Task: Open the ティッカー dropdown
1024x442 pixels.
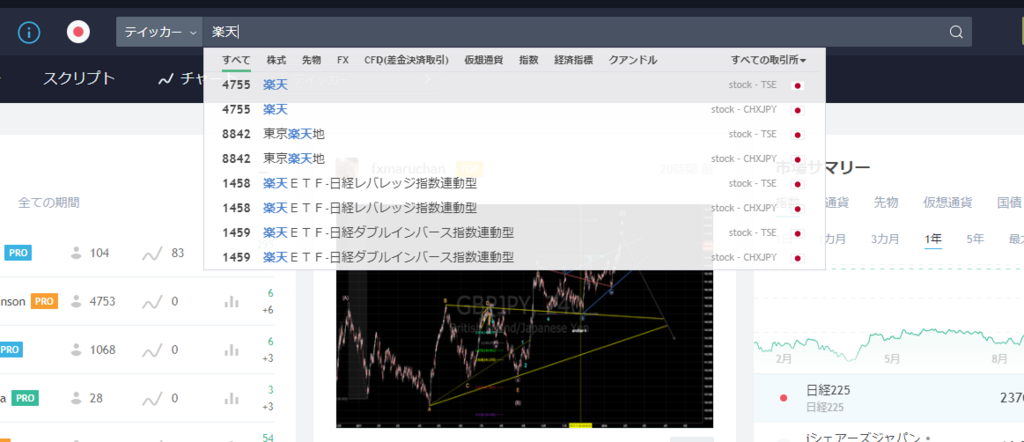Action: 159,32
